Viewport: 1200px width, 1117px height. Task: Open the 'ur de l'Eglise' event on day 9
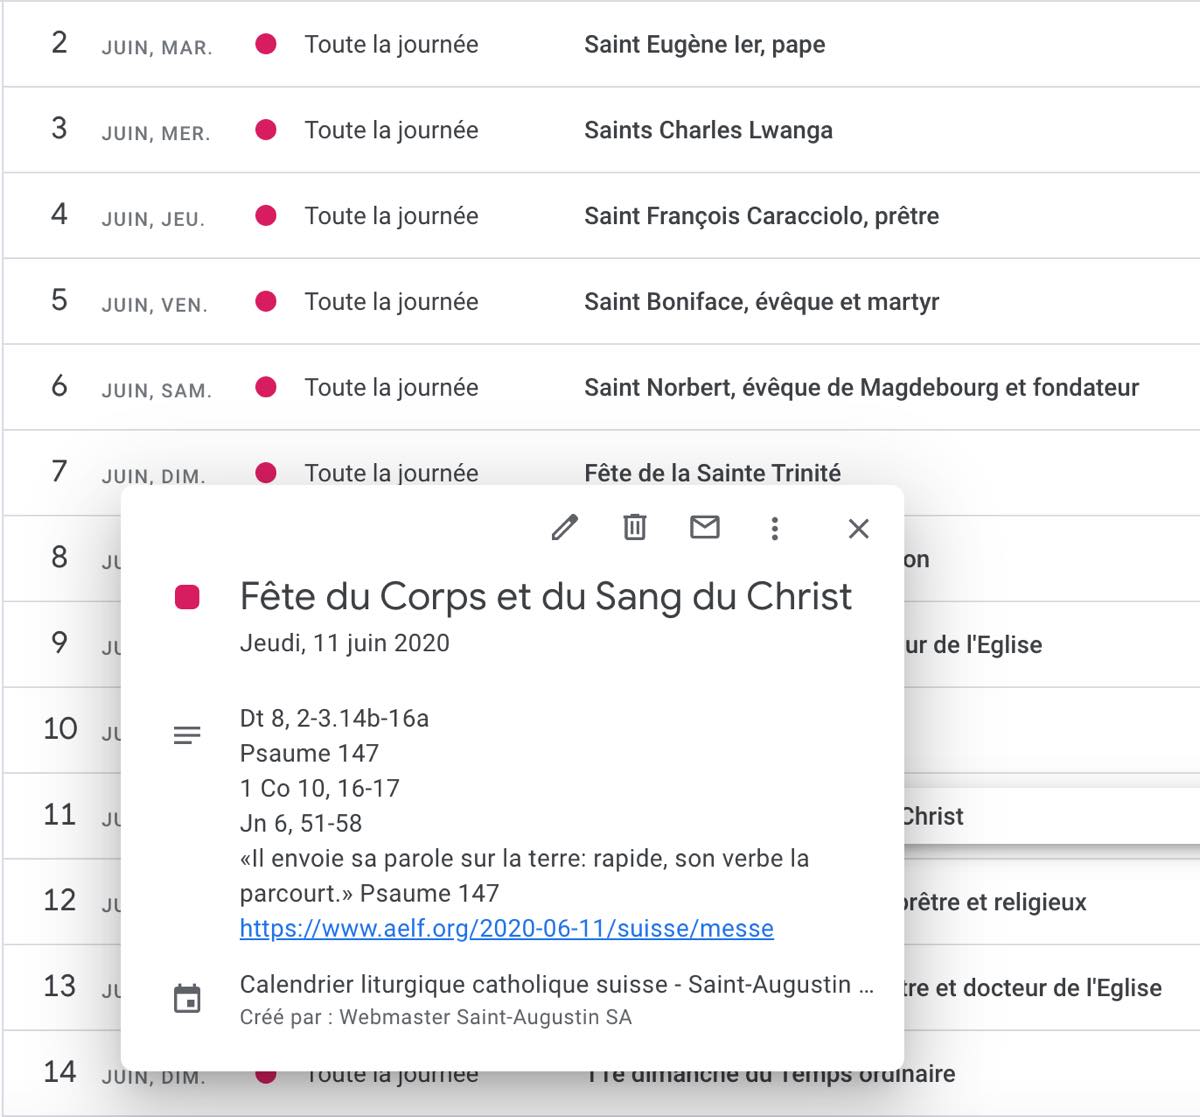[x=973, y=645]
